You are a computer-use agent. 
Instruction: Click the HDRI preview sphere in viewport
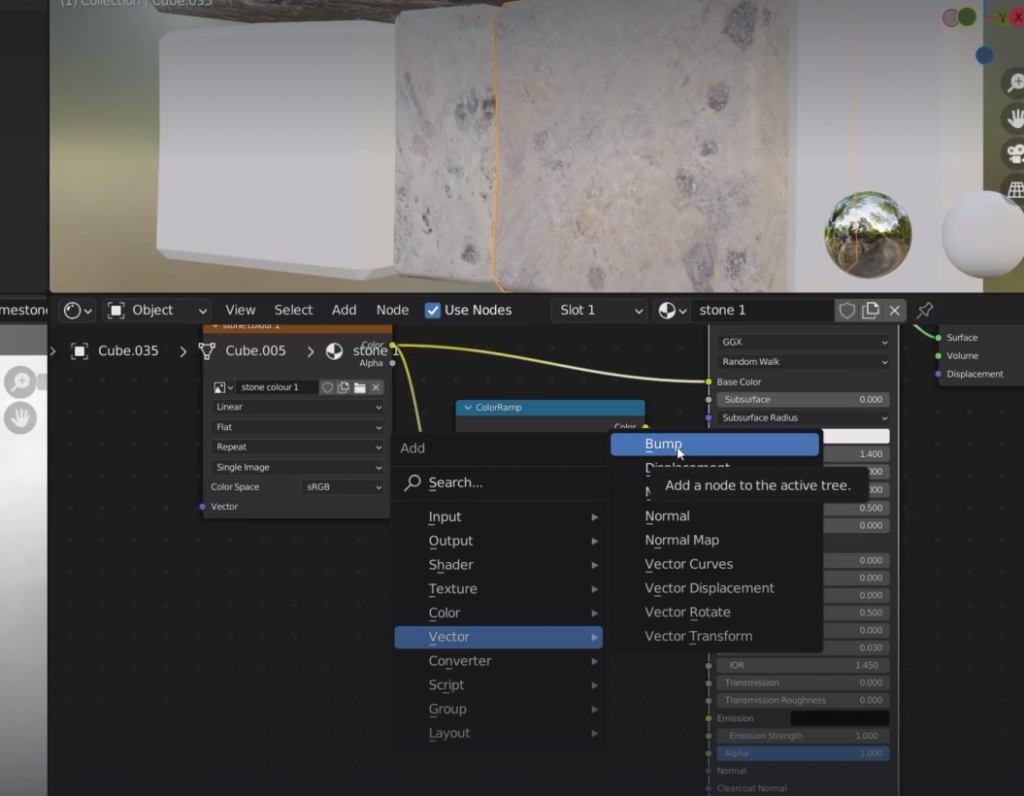coord(868,234)
